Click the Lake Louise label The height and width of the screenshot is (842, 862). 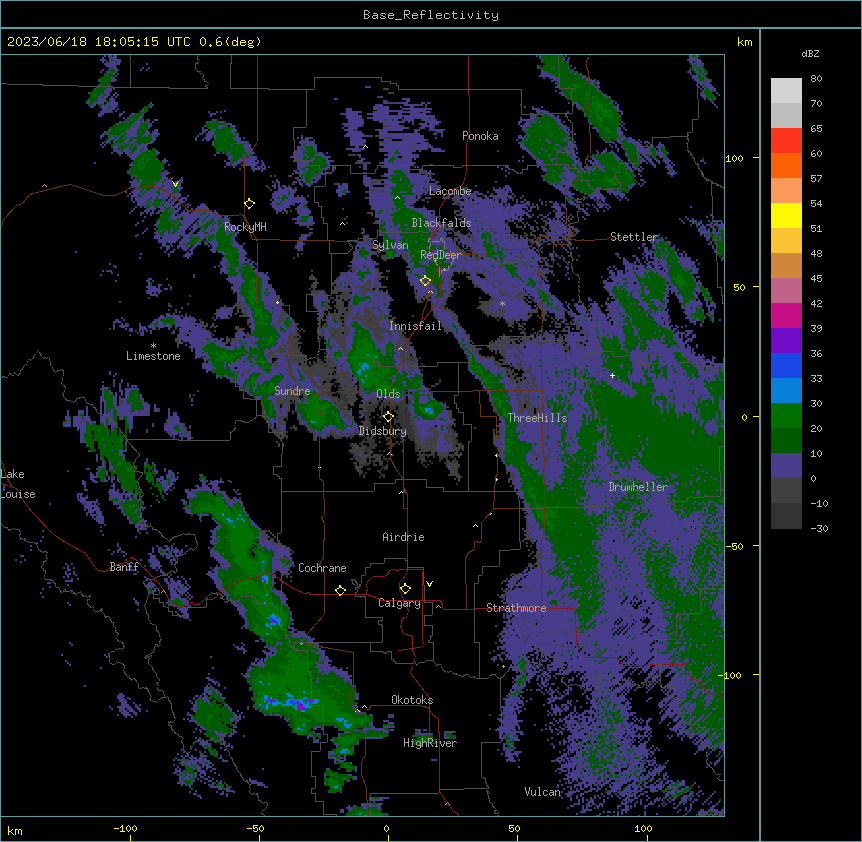[18, 484]
